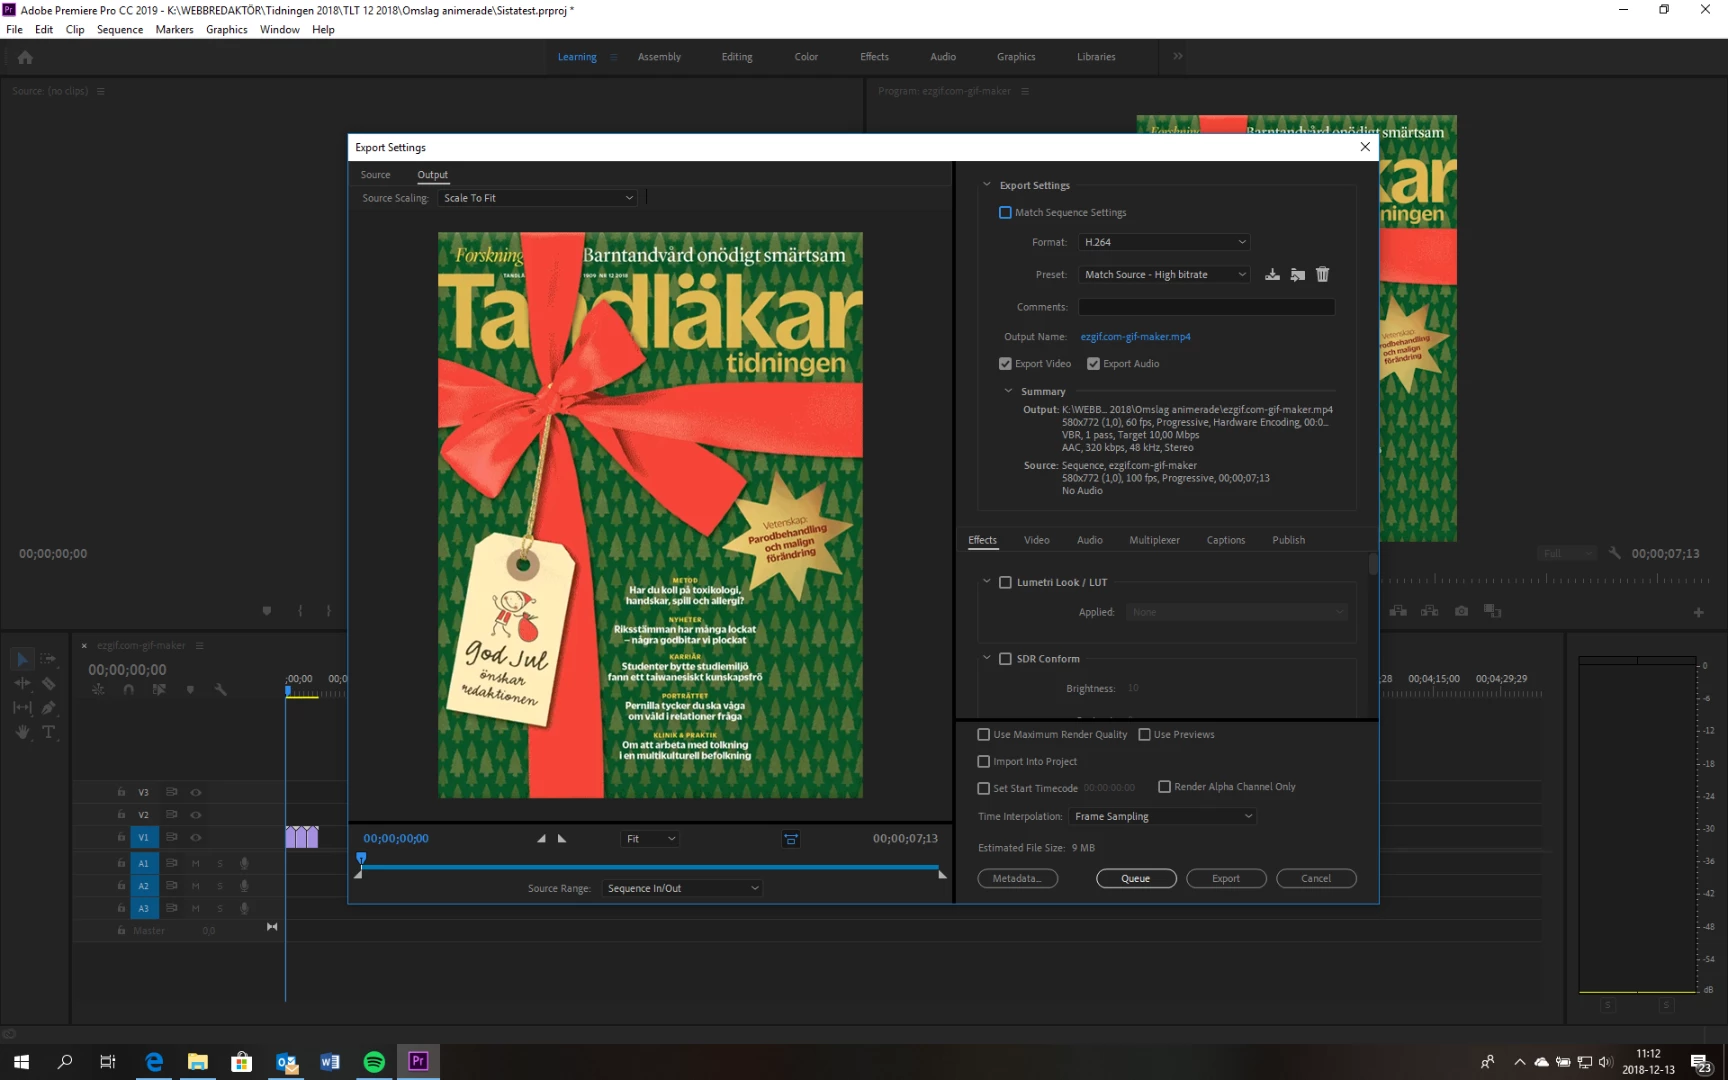Open the Sequence menu in the menu bar

pyautogui.click(x=120, y=29)
